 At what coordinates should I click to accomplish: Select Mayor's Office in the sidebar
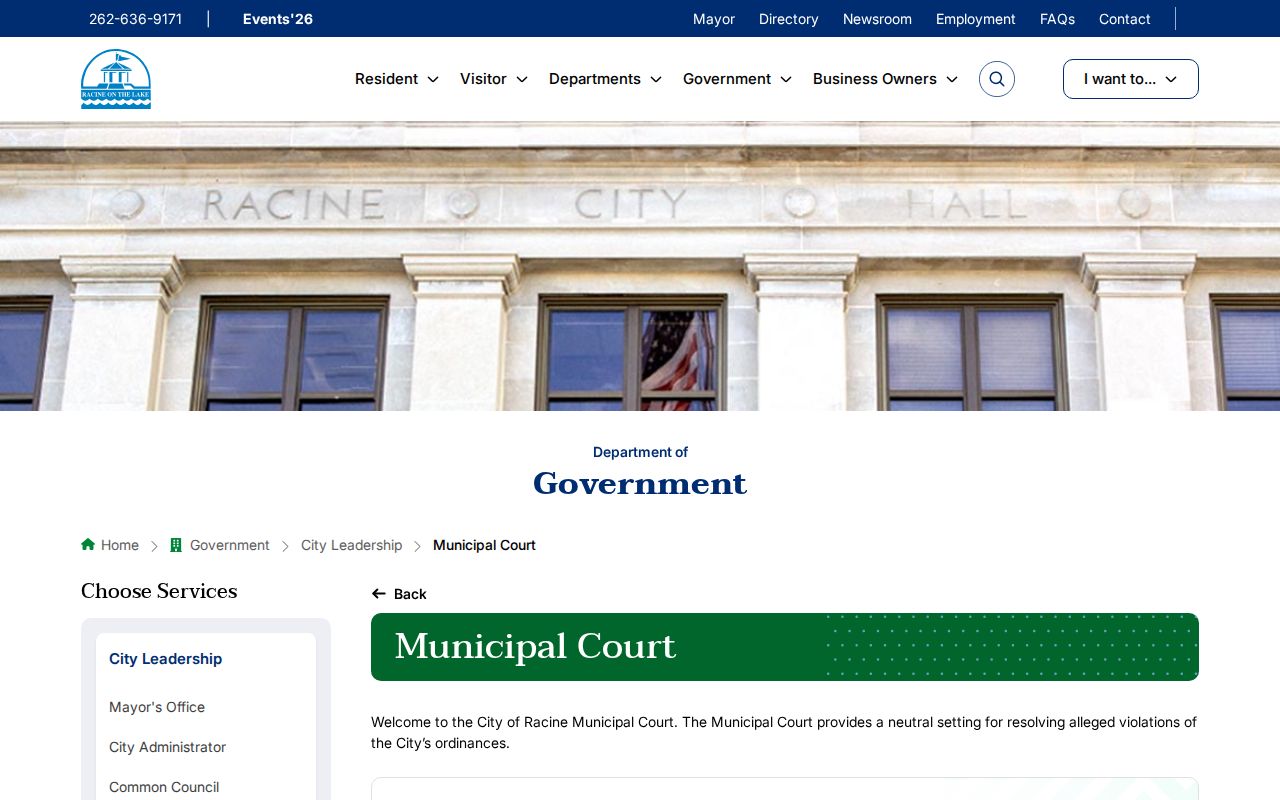(157, 707)
